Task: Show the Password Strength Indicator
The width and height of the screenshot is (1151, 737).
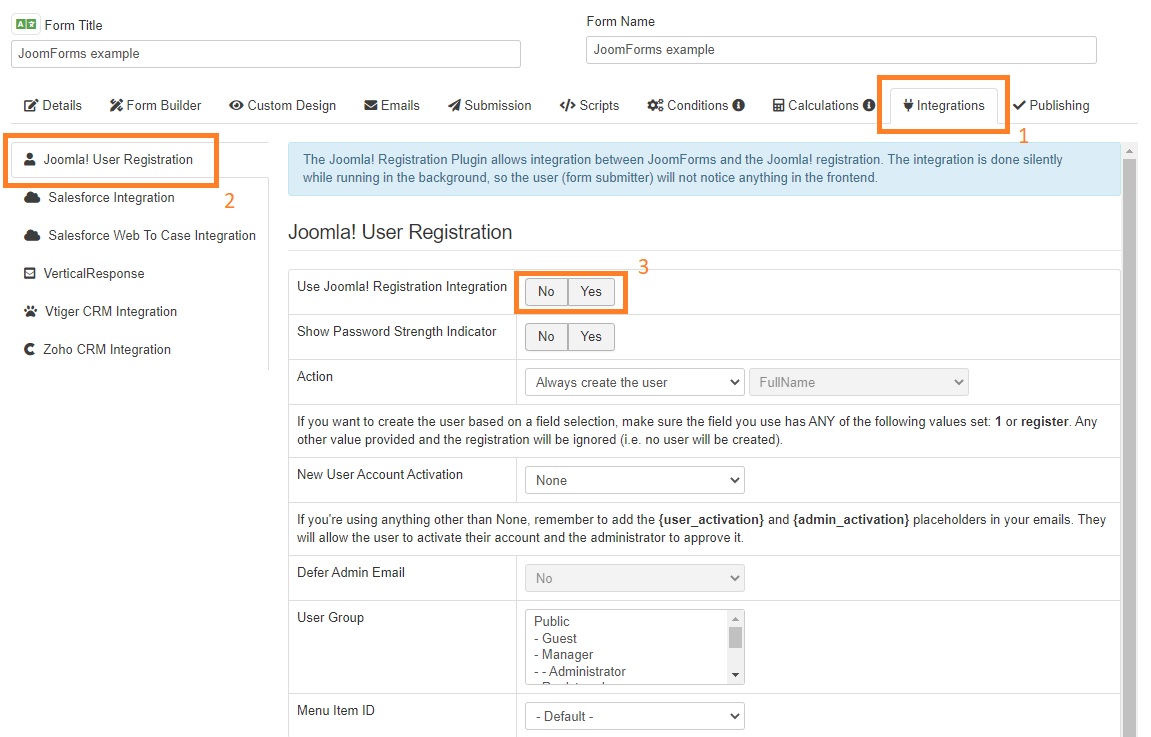Action: pos(590,337)
